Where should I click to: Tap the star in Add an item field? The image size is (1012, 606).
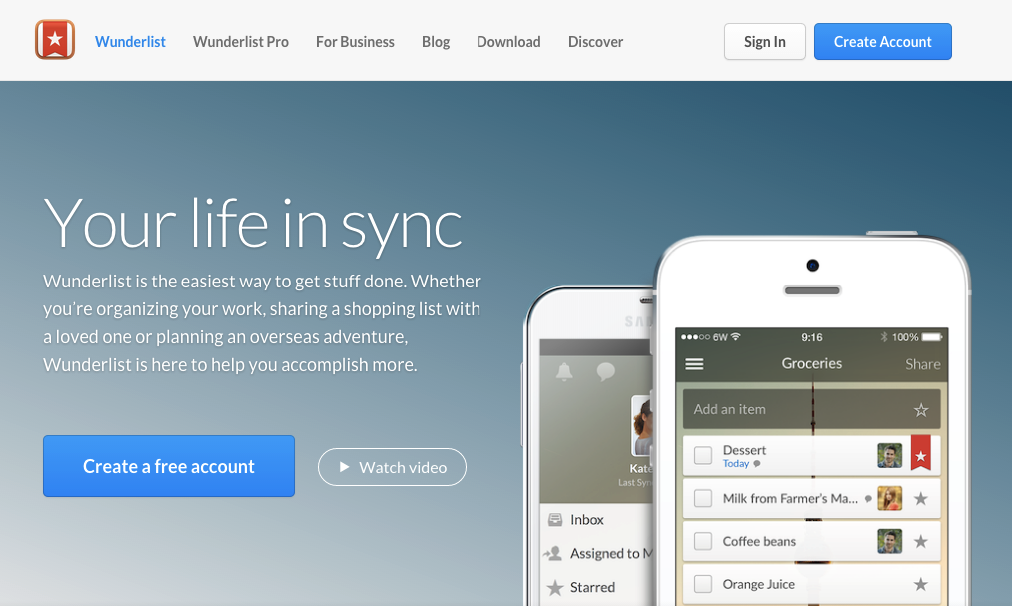click(x=921, y=410)
